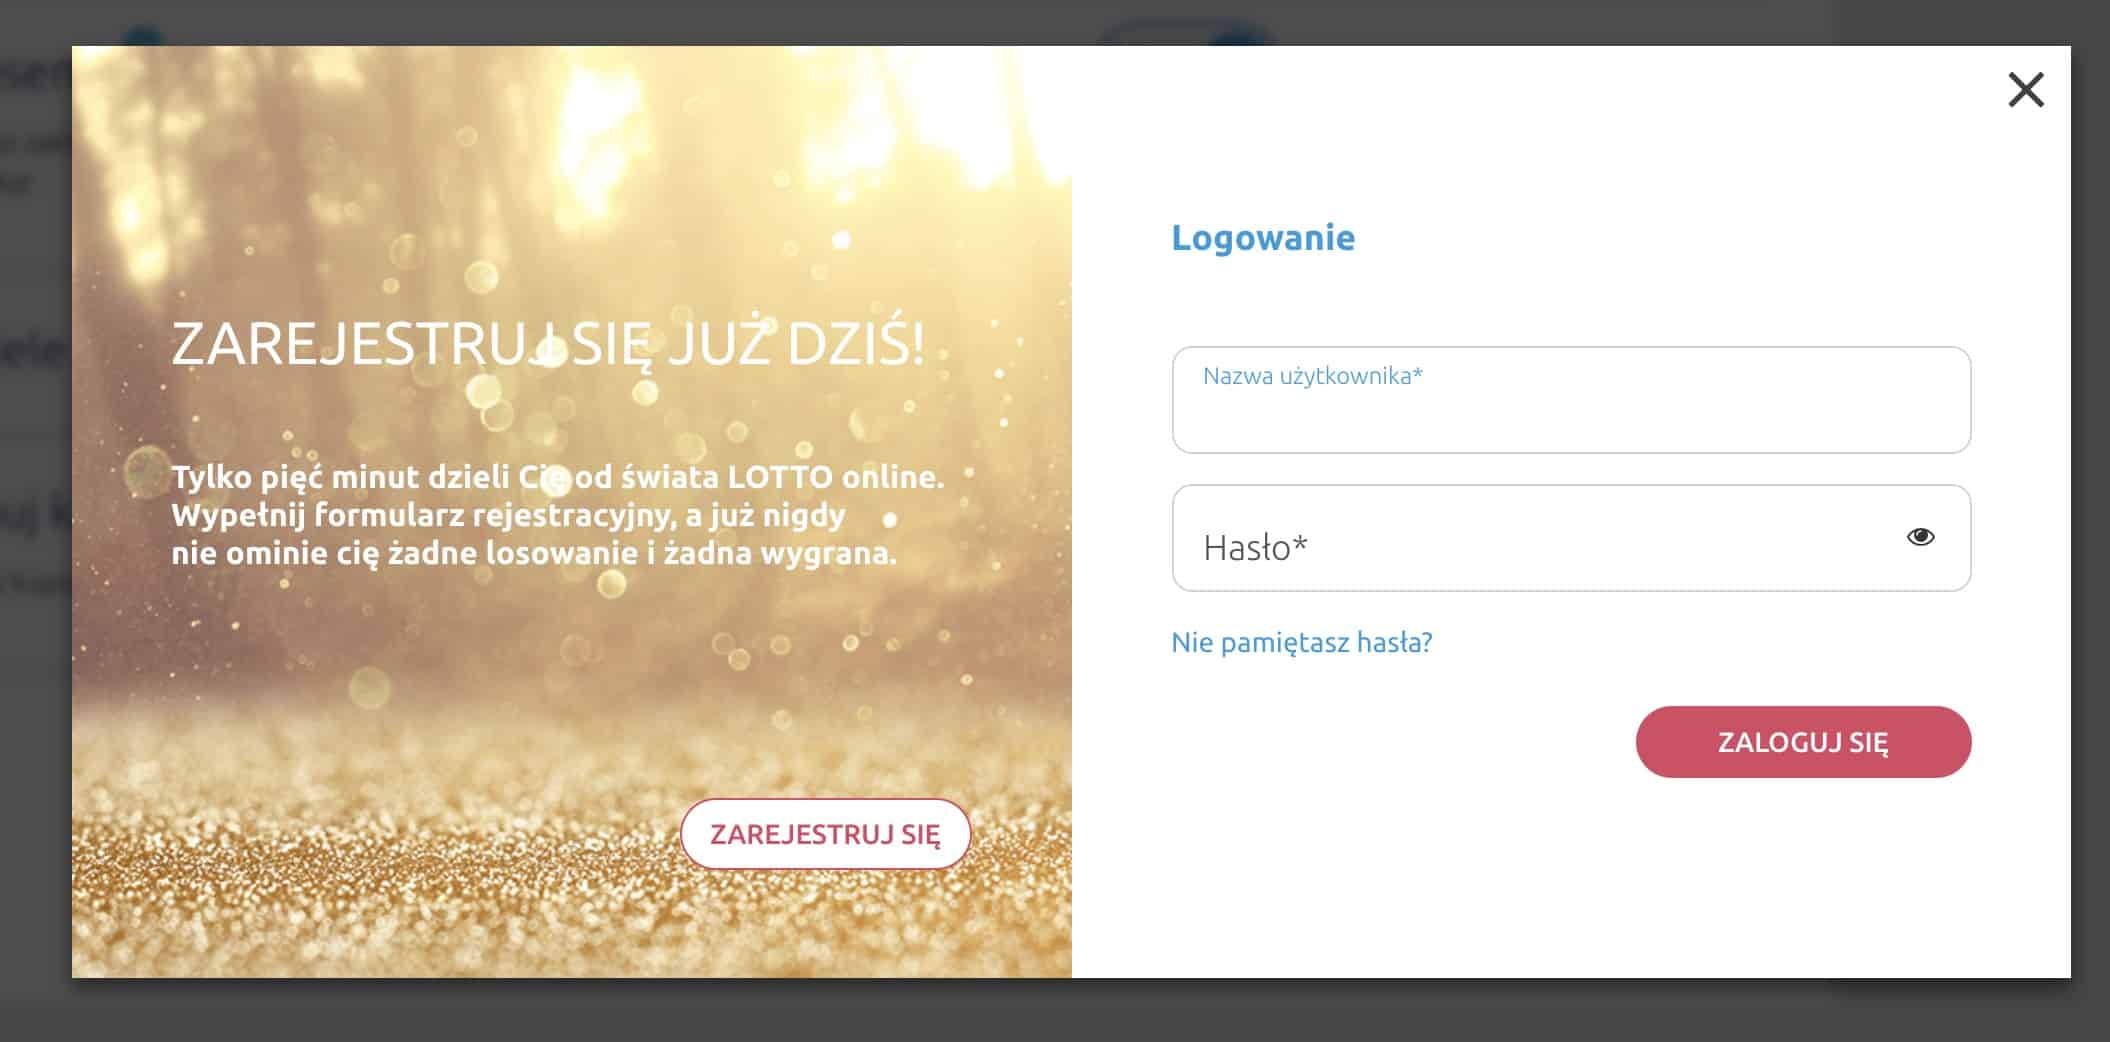Viewport: 2110px width, 1042px height.
Task: Click the ZAREJESTRUJ SIĘ JUŻ DZIŚ! headline
Action: point(548,344)
